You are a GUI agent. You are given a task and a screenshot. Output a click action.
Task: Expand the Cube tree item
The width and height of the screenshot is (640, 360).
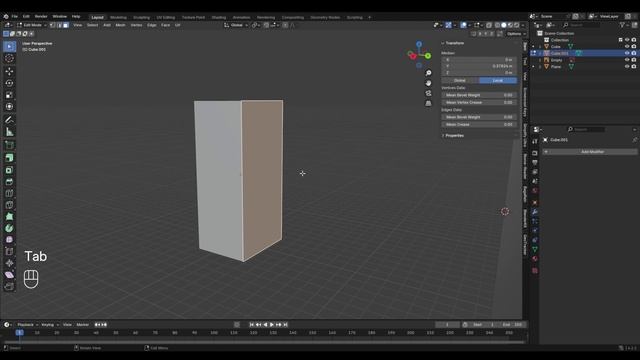540,47
